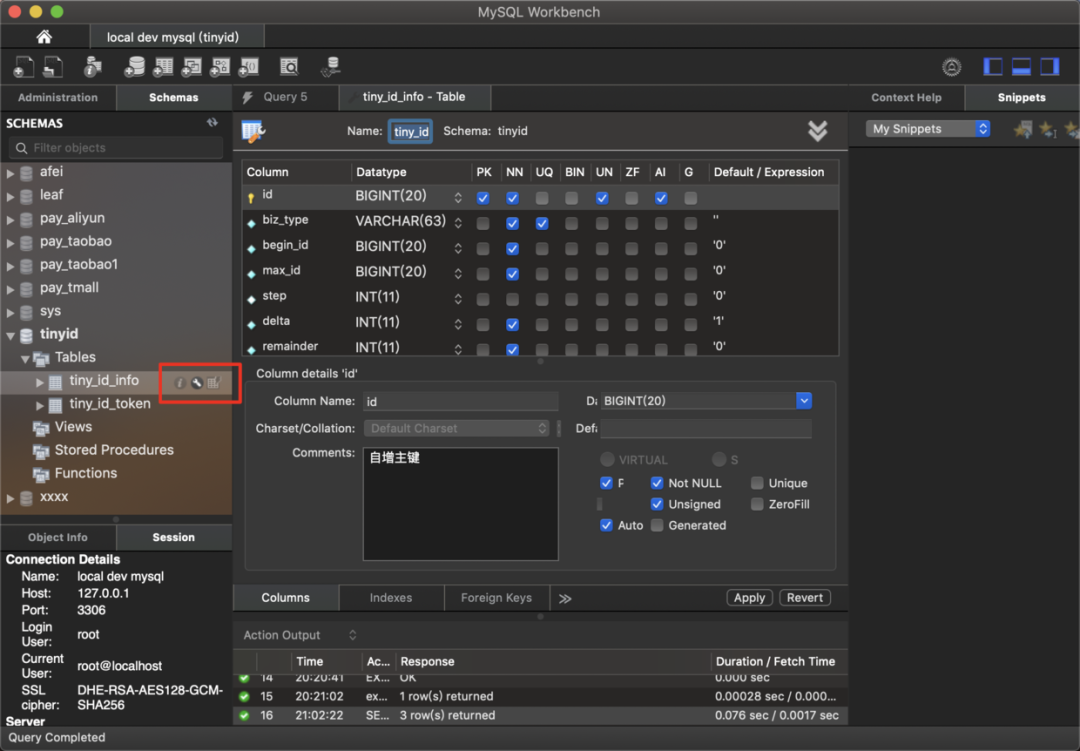This screenshot has height=751, width=1080.
Task: Open the Action Output selector dropdown
Action: (352, 635)
